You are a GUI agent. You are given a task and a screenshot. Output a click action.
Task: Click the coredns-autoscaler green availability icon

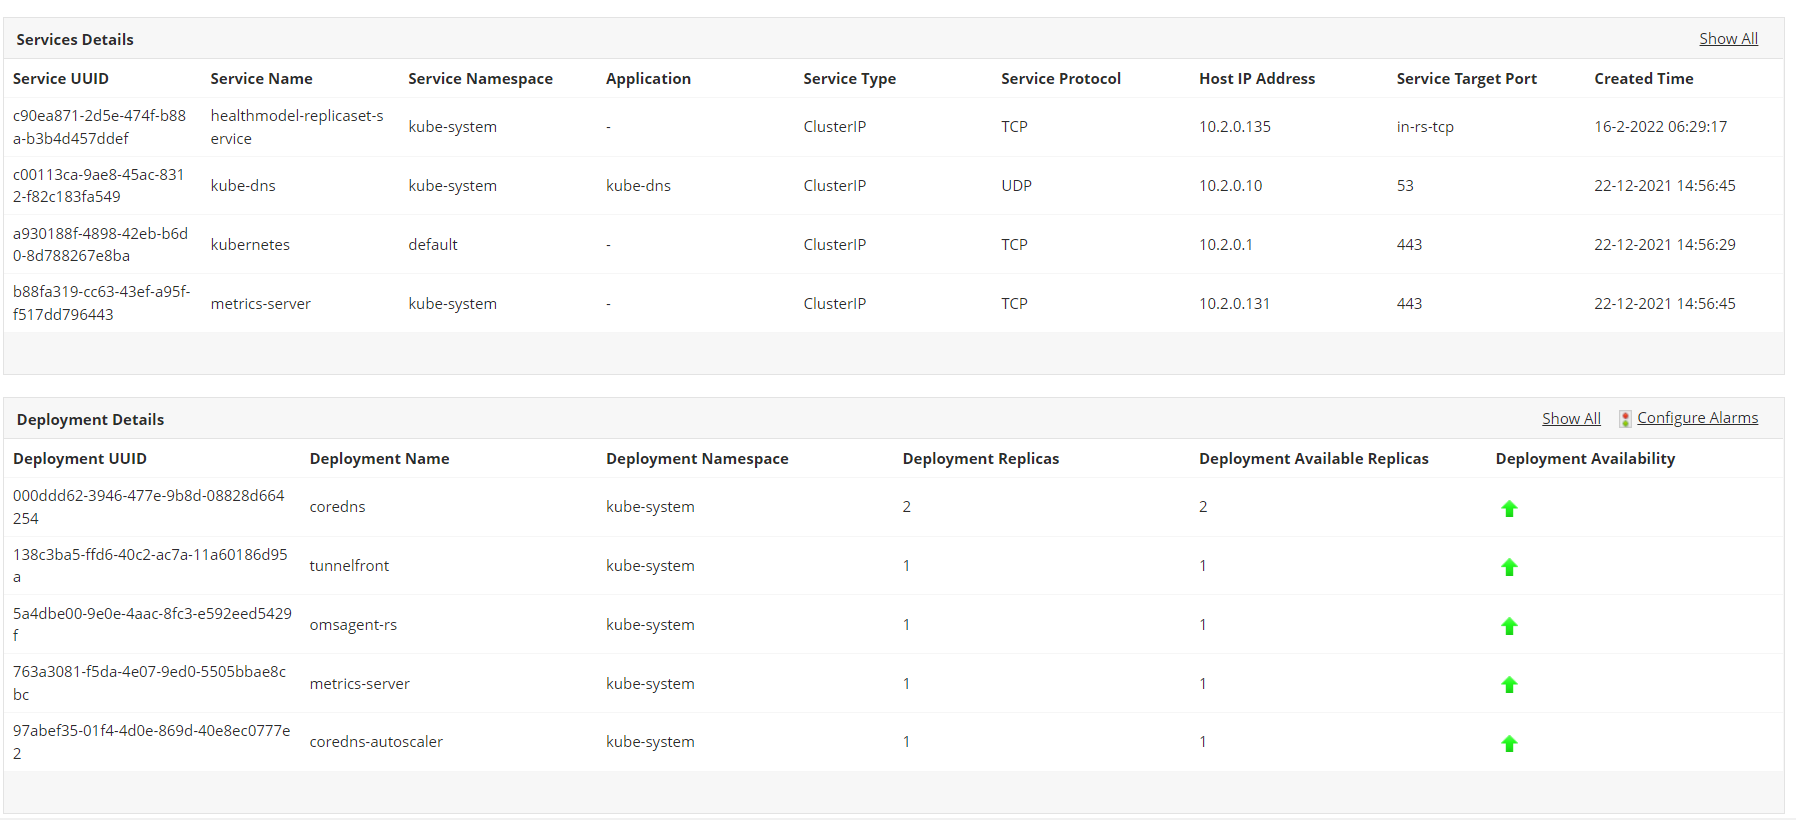pos(1509,743)
